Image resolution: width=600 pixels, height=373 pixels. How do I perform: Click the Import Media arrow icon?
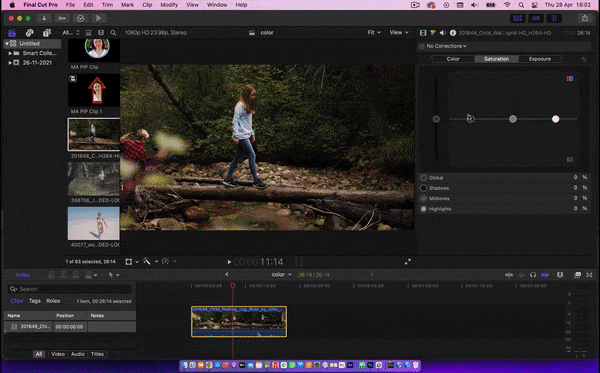point(44,18)
